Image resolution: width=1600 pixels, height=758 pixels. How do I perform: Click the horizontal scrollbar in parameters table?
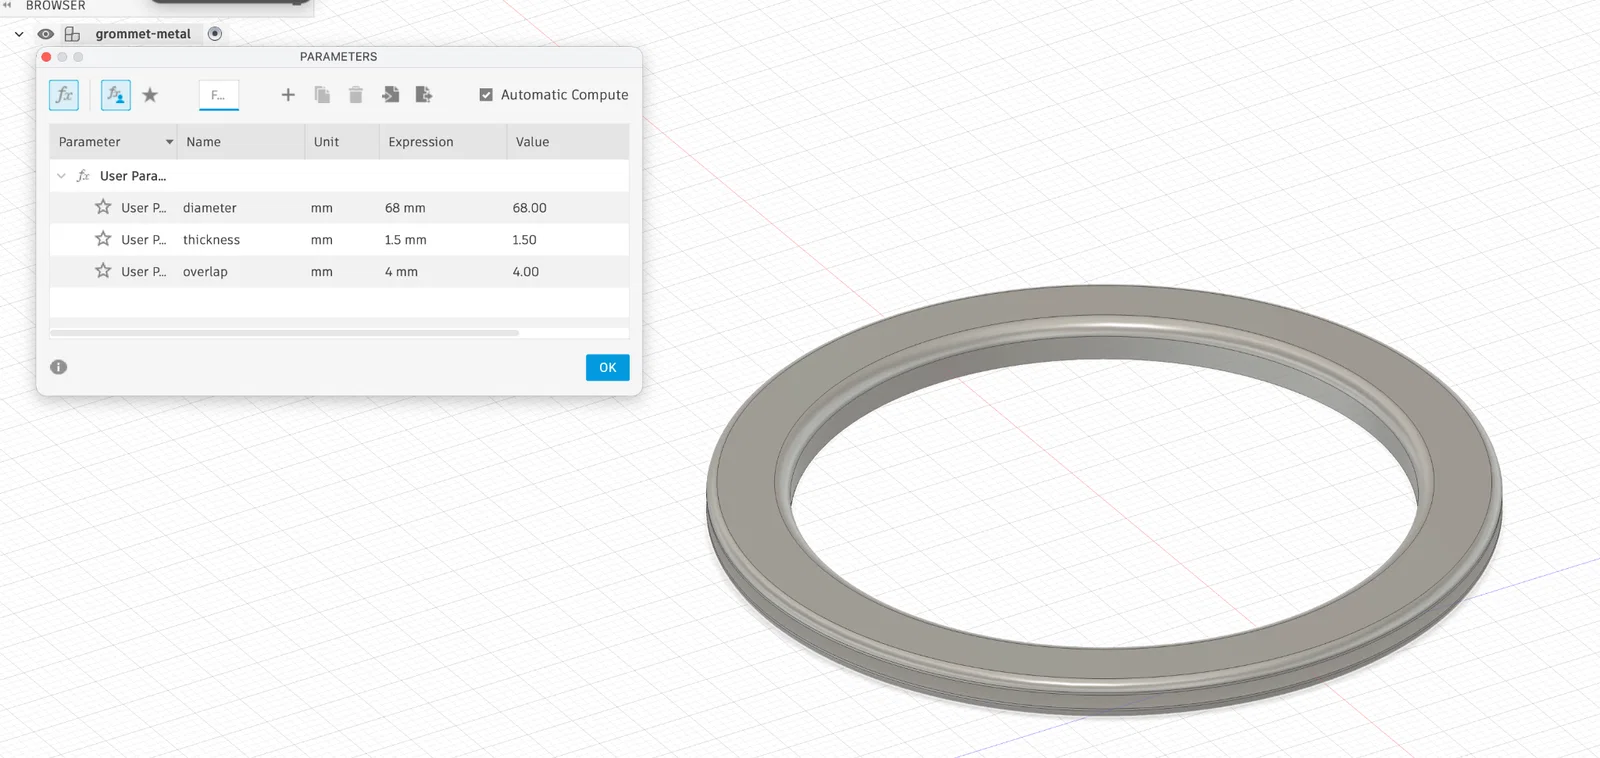coord(284,333)
